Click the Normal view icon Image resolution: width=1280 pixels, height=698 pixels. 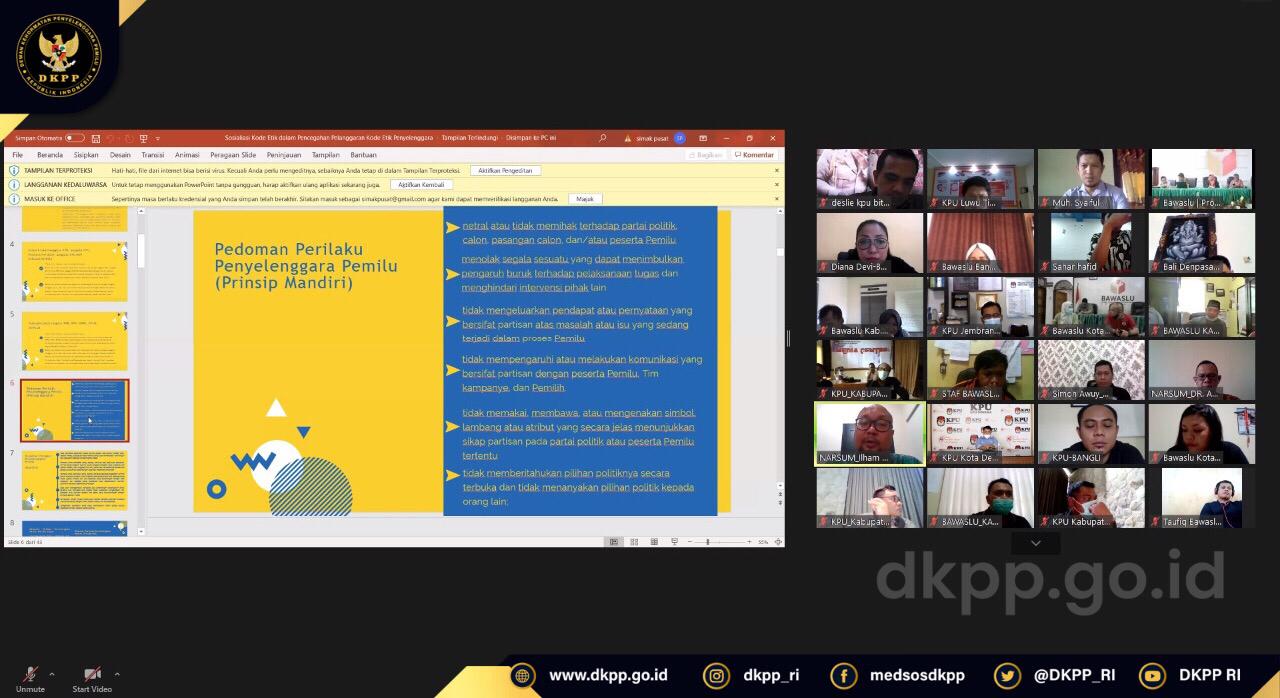click(615, 541)
